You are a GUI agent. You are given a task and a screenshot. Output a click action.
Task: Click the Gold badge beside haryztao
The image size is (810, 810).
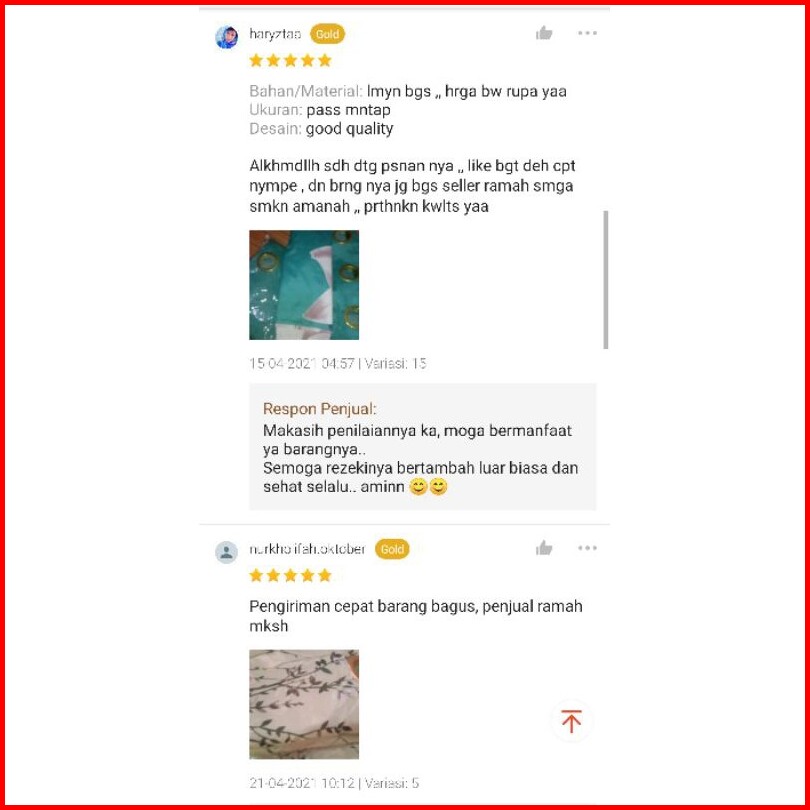pos(327,35)
